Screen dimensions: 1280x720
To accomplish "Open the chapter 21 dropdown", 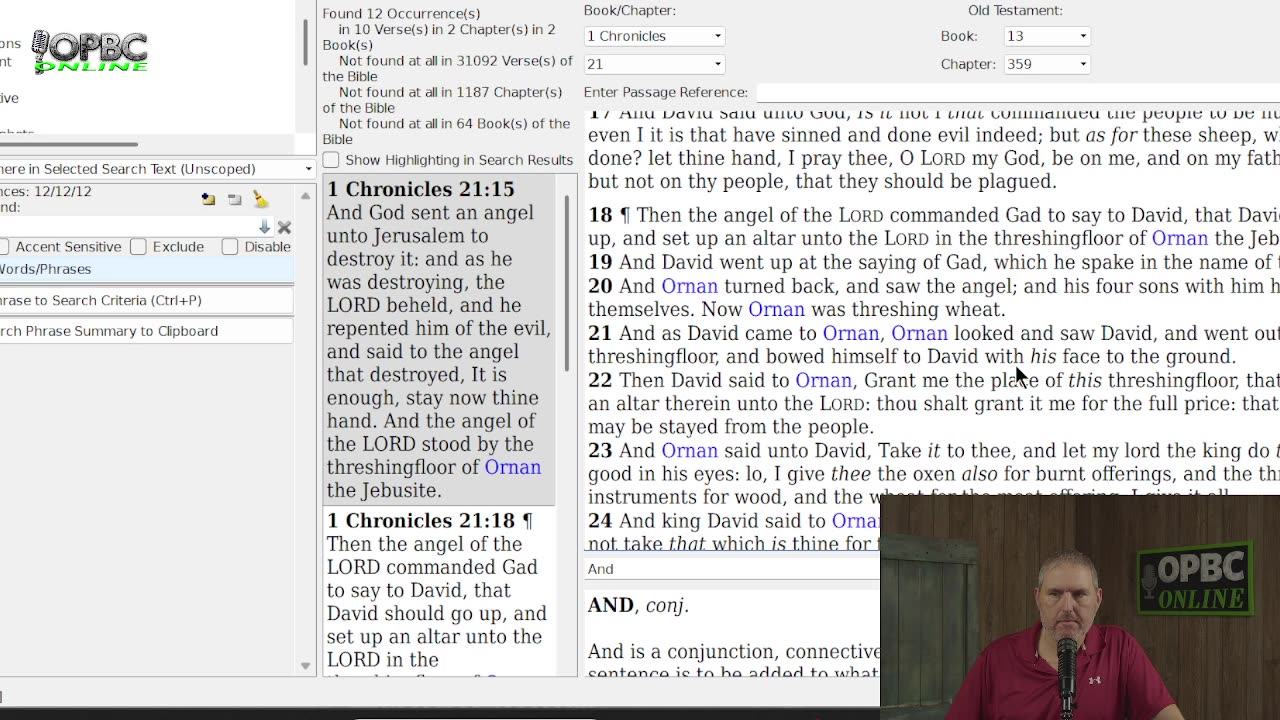I will tap(654, 64).
